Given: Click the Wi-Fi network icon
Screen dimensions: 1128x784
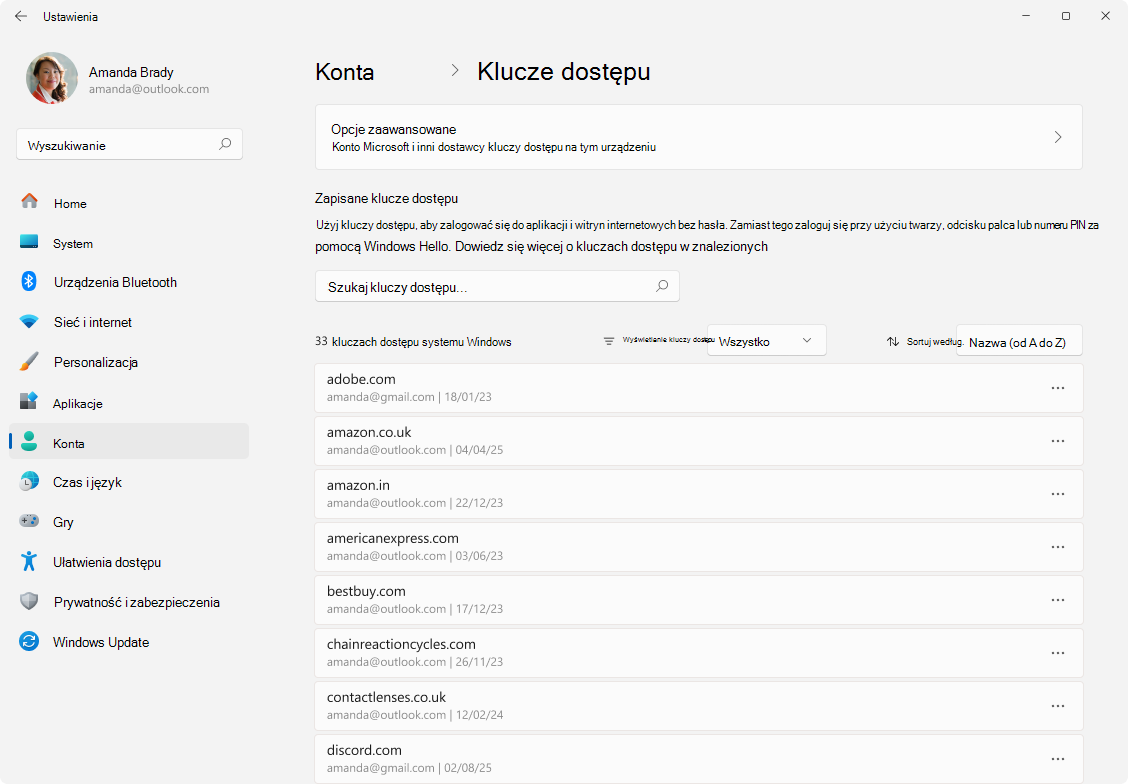Looking at the screenshot, I should 29,322.
